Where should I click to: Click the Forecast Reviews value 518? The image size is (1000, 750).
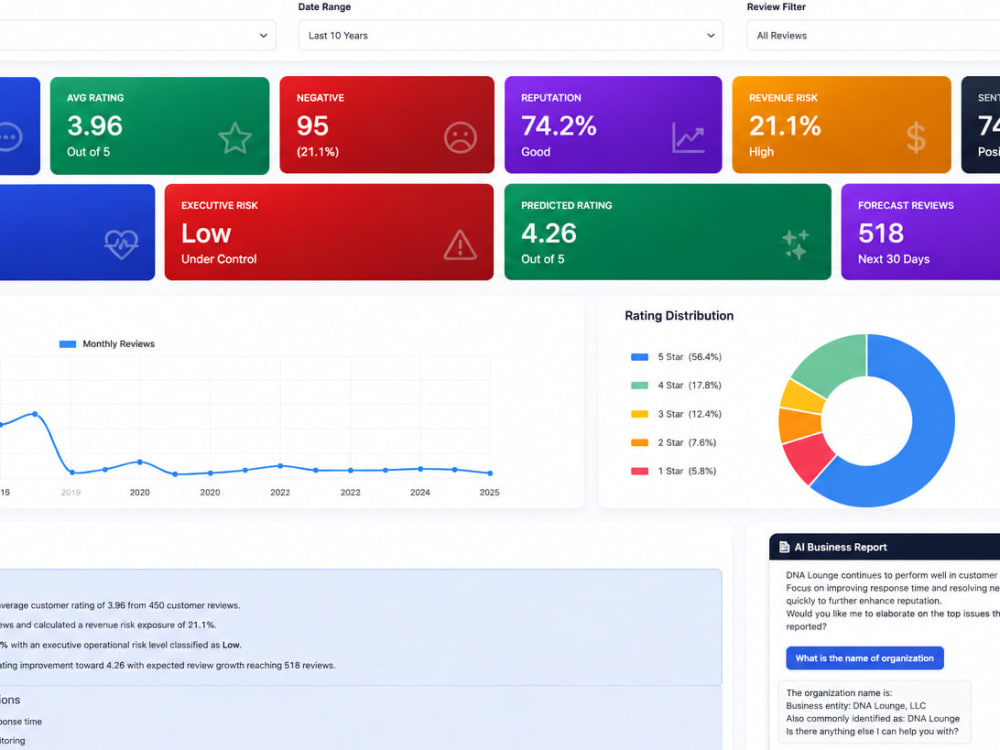click(881, 233)
